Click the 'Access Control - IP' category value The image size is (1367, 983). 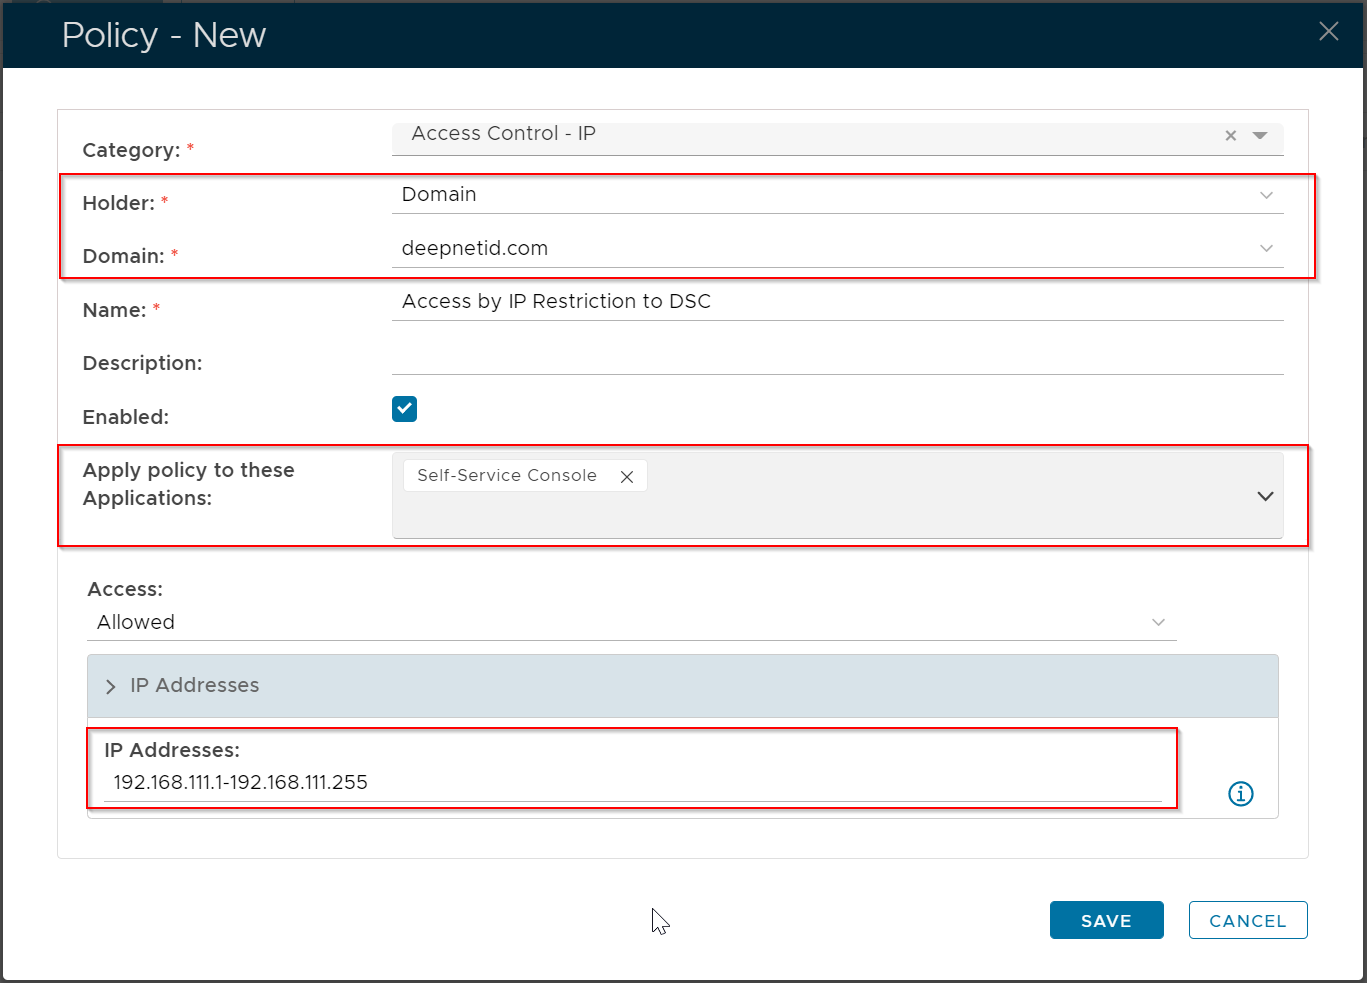[x=503, y=134]
